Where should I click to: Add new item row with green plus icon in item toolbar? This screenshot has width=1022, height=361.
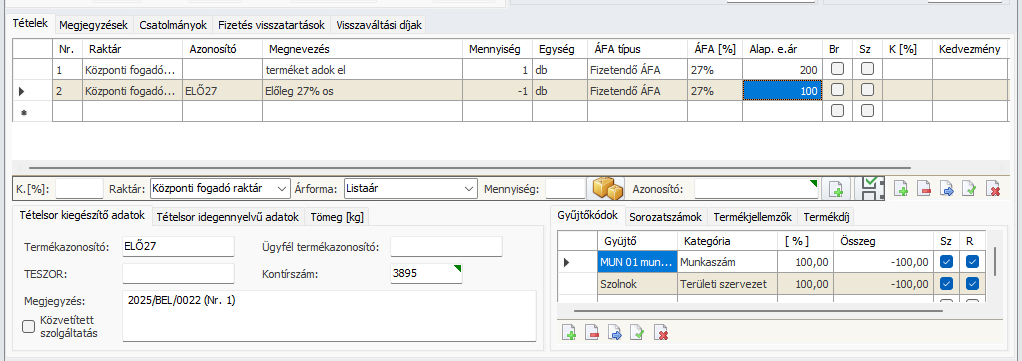pyautogui.click(x=902, y=190)
